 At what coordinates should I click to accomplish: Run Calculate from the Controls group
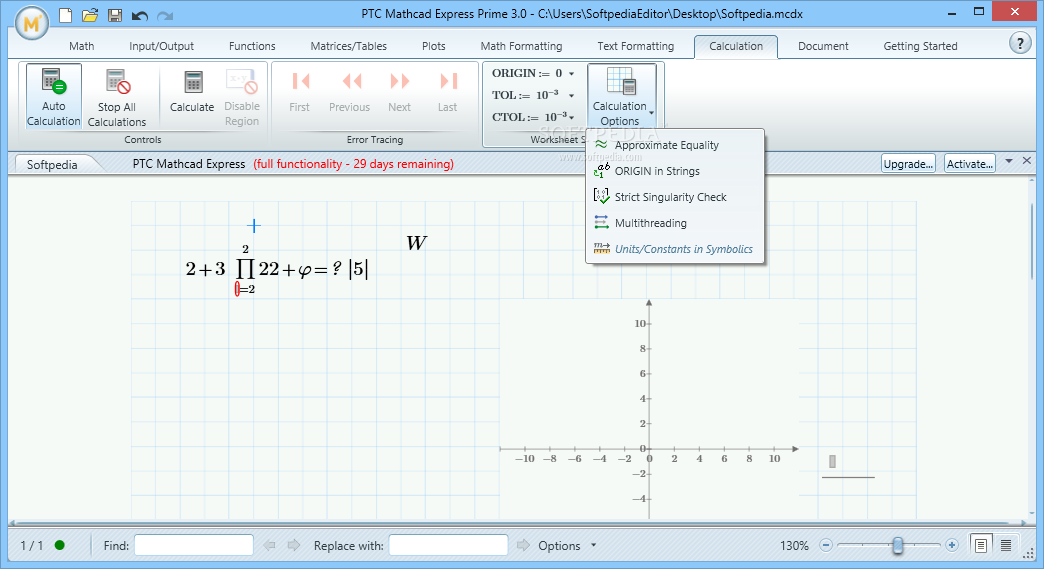click(x=192, y=91)
